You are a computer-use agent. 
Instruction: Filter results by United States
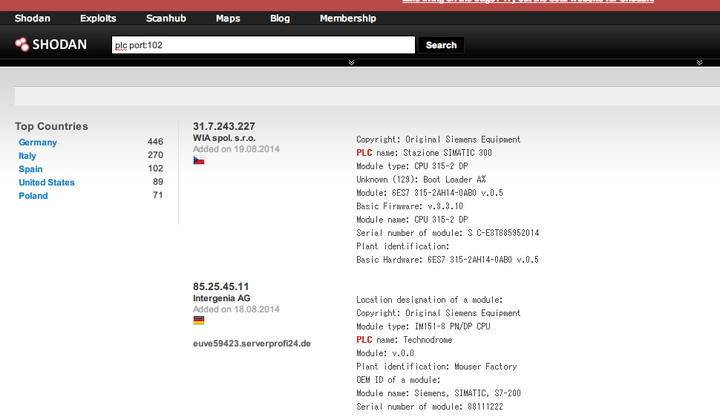coord(46,182)
